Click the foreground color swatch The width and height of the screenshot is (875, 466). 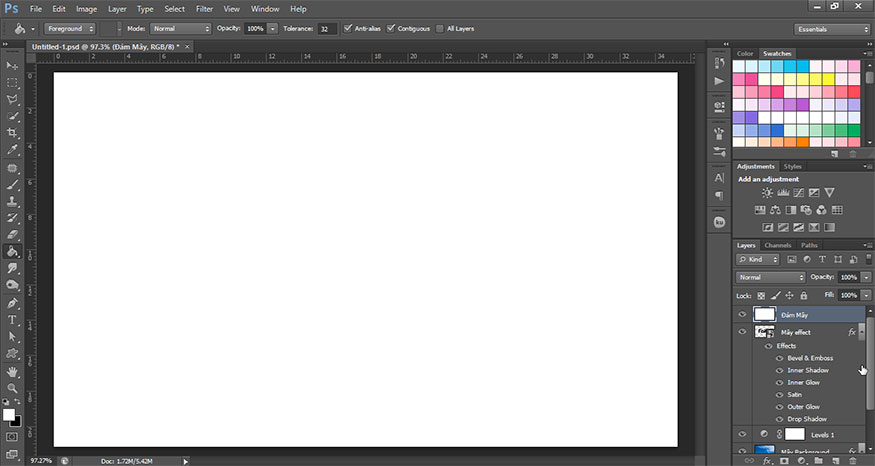coord(8,415)
